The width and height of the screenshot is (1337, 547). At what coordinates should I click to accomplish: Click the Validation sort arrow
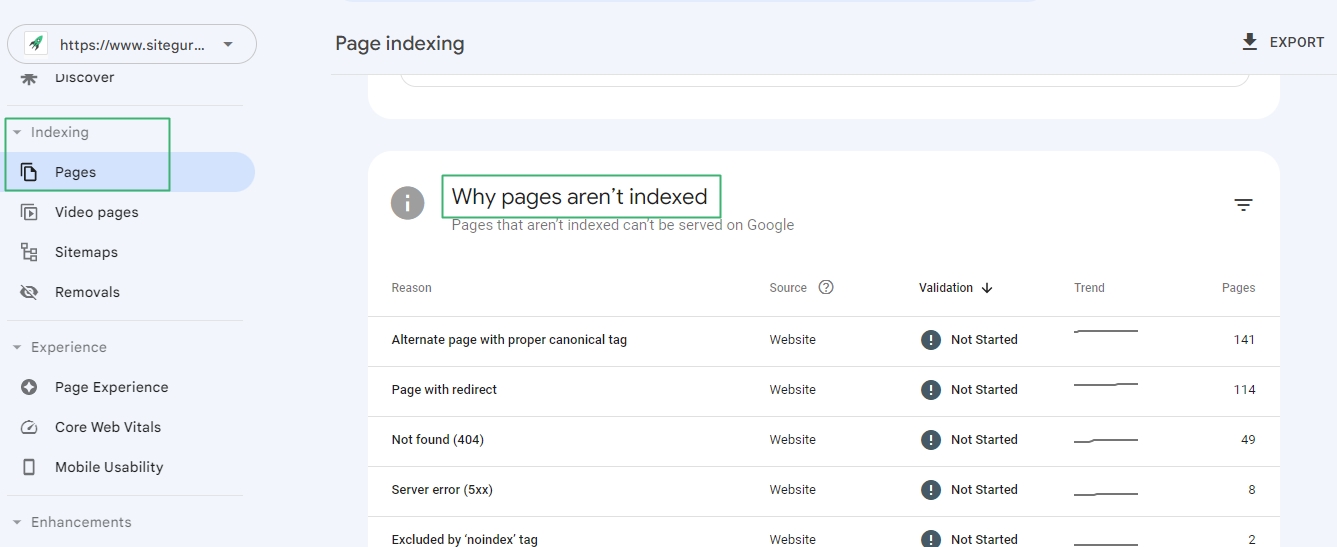pos(987,288)
